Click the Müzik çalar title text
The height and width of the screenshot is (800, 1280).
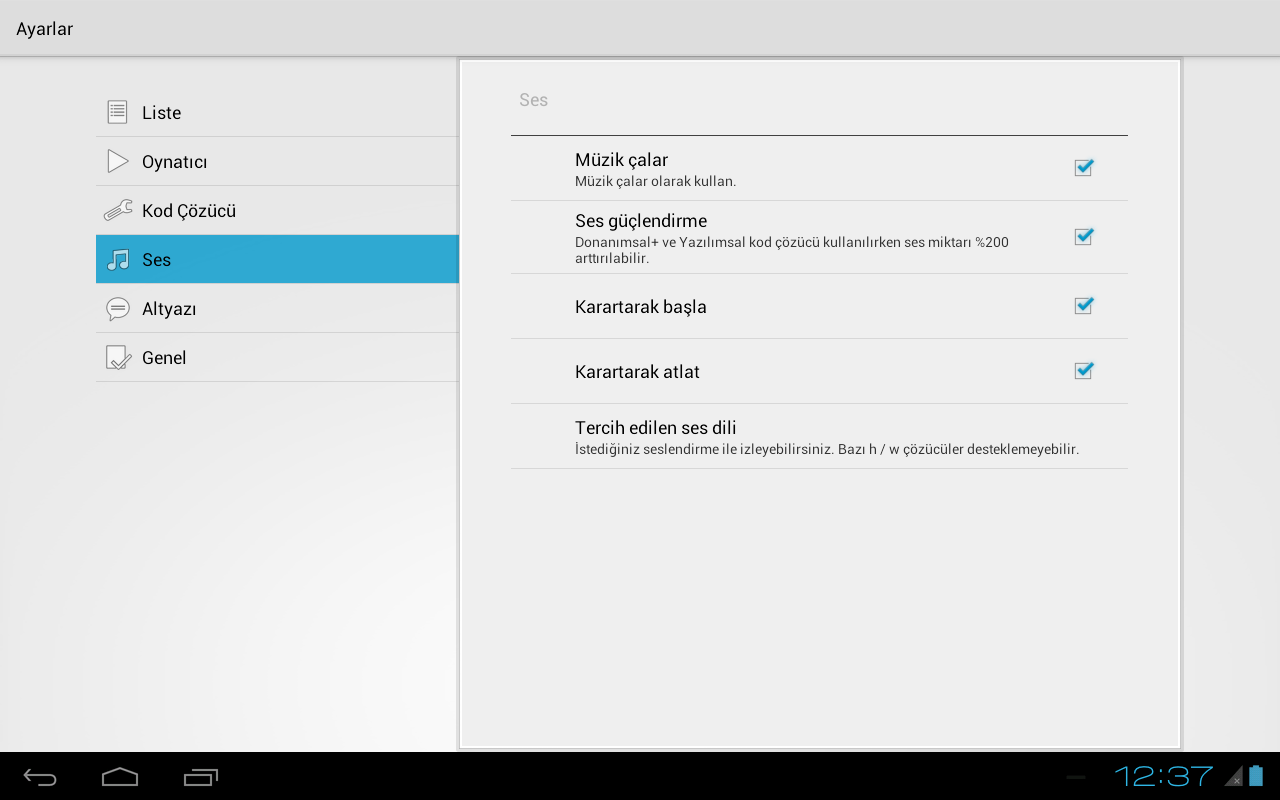pos(621,160)
